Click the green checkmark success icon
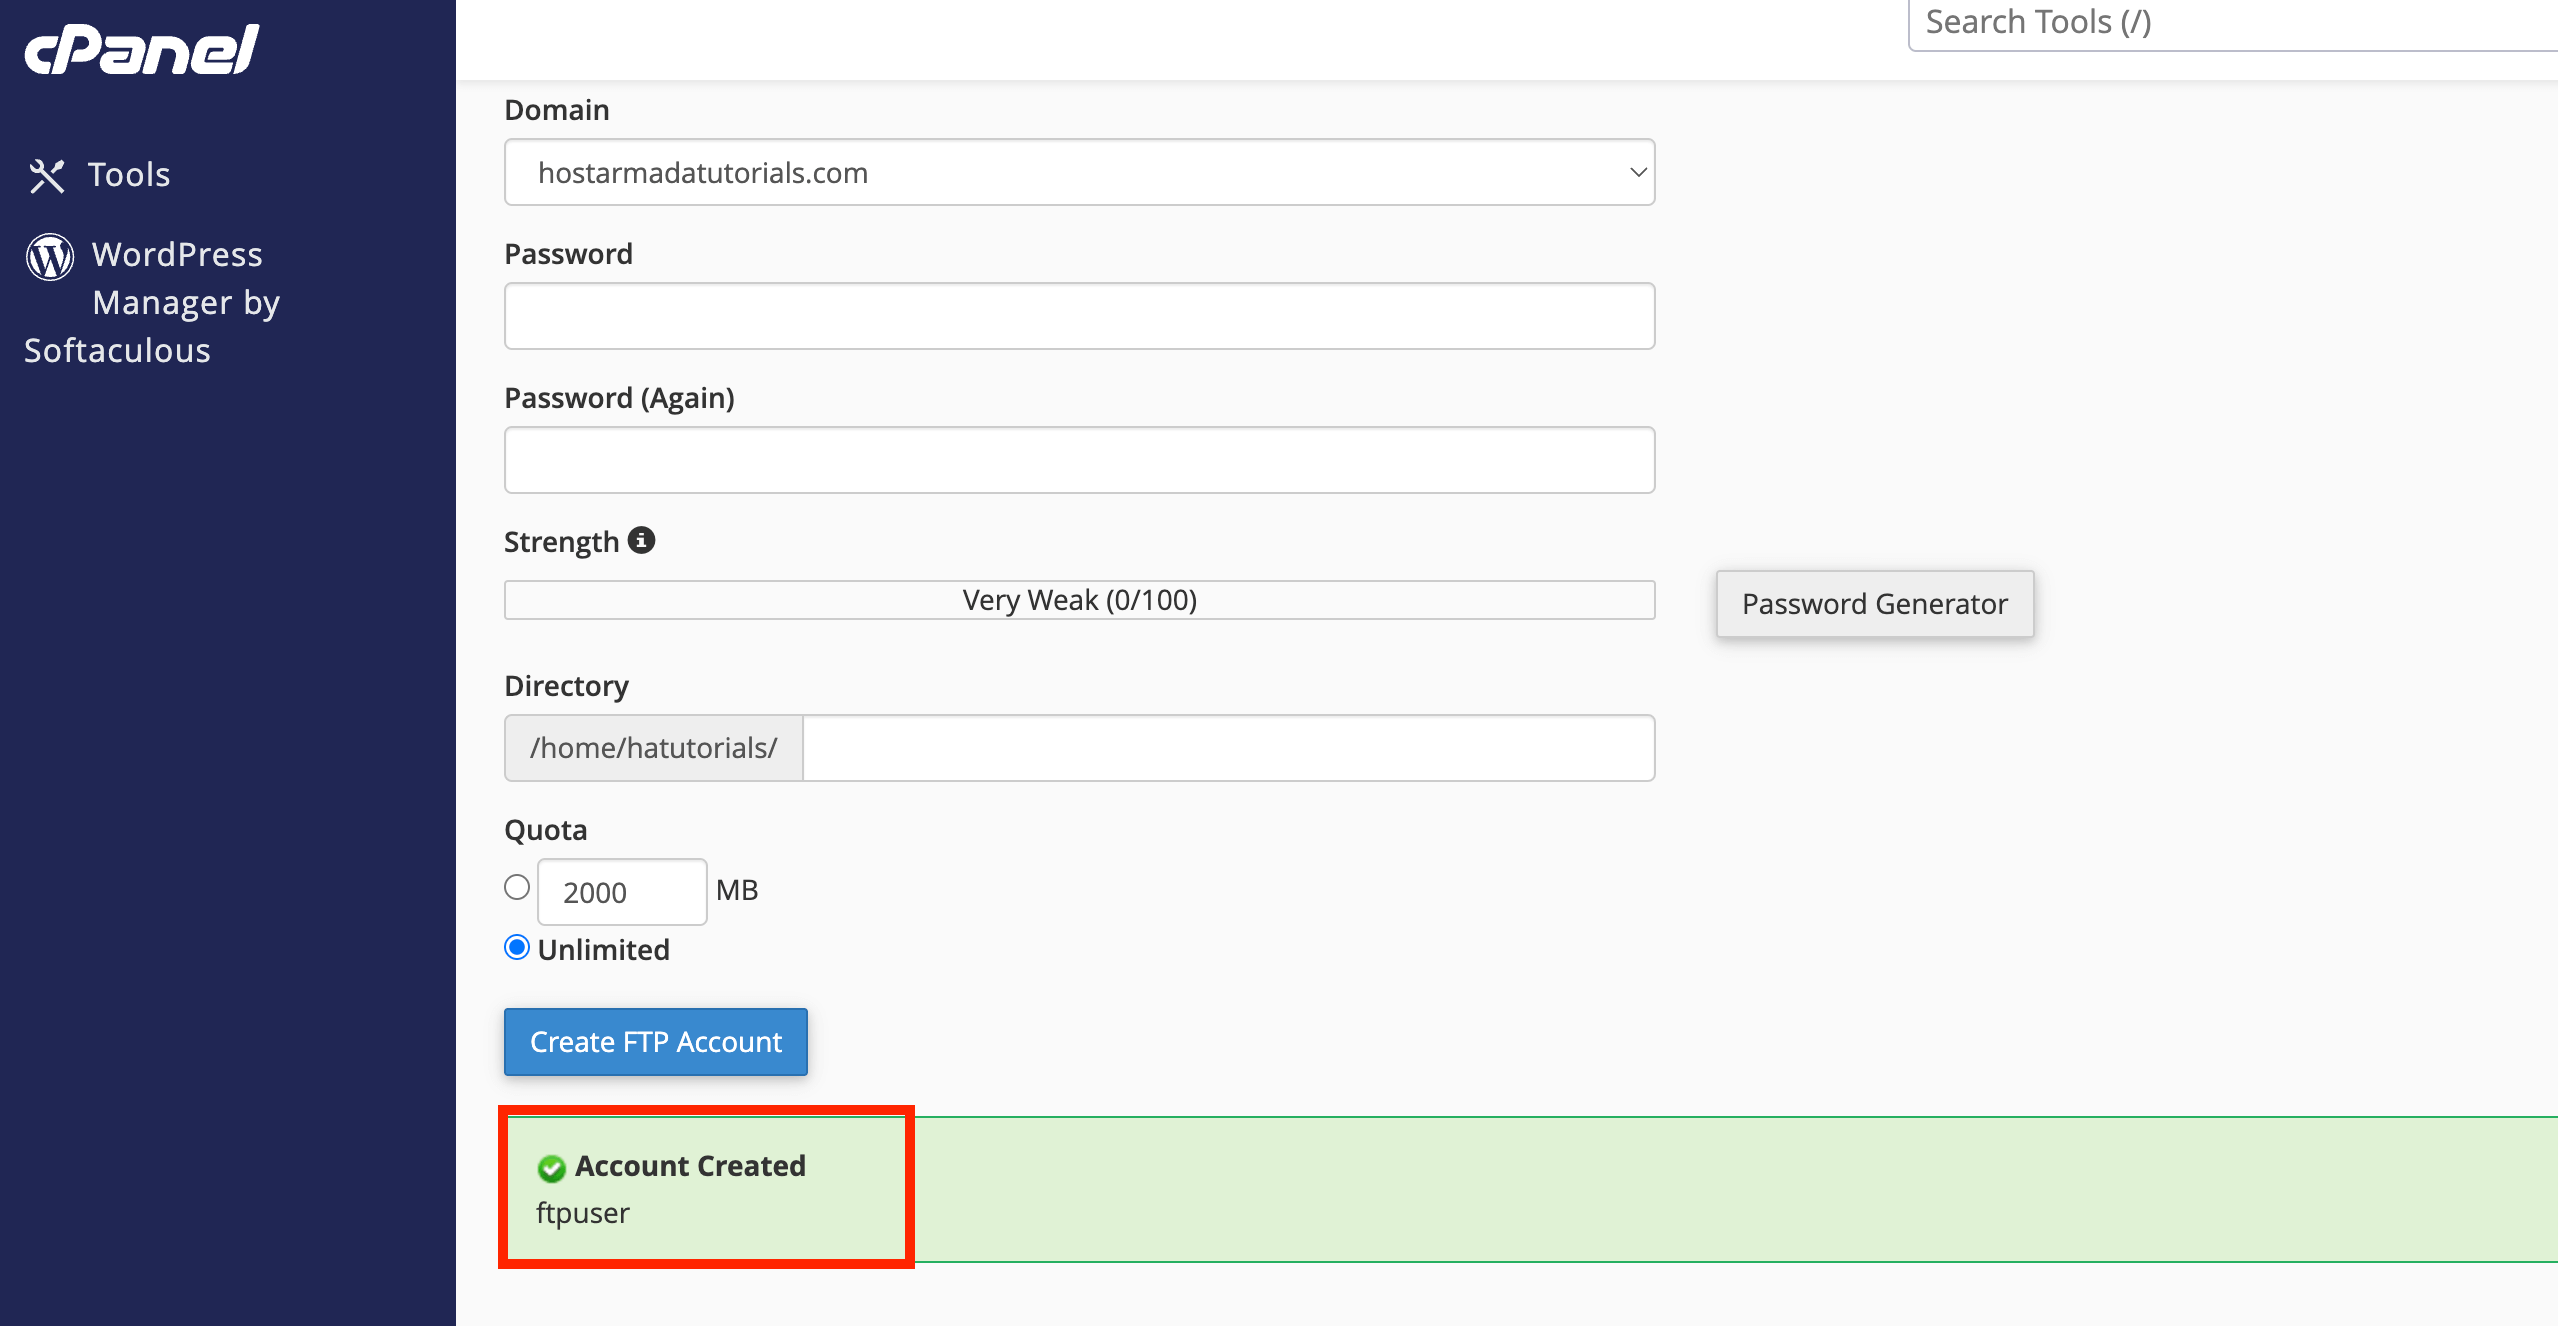 coord(553,1166)
